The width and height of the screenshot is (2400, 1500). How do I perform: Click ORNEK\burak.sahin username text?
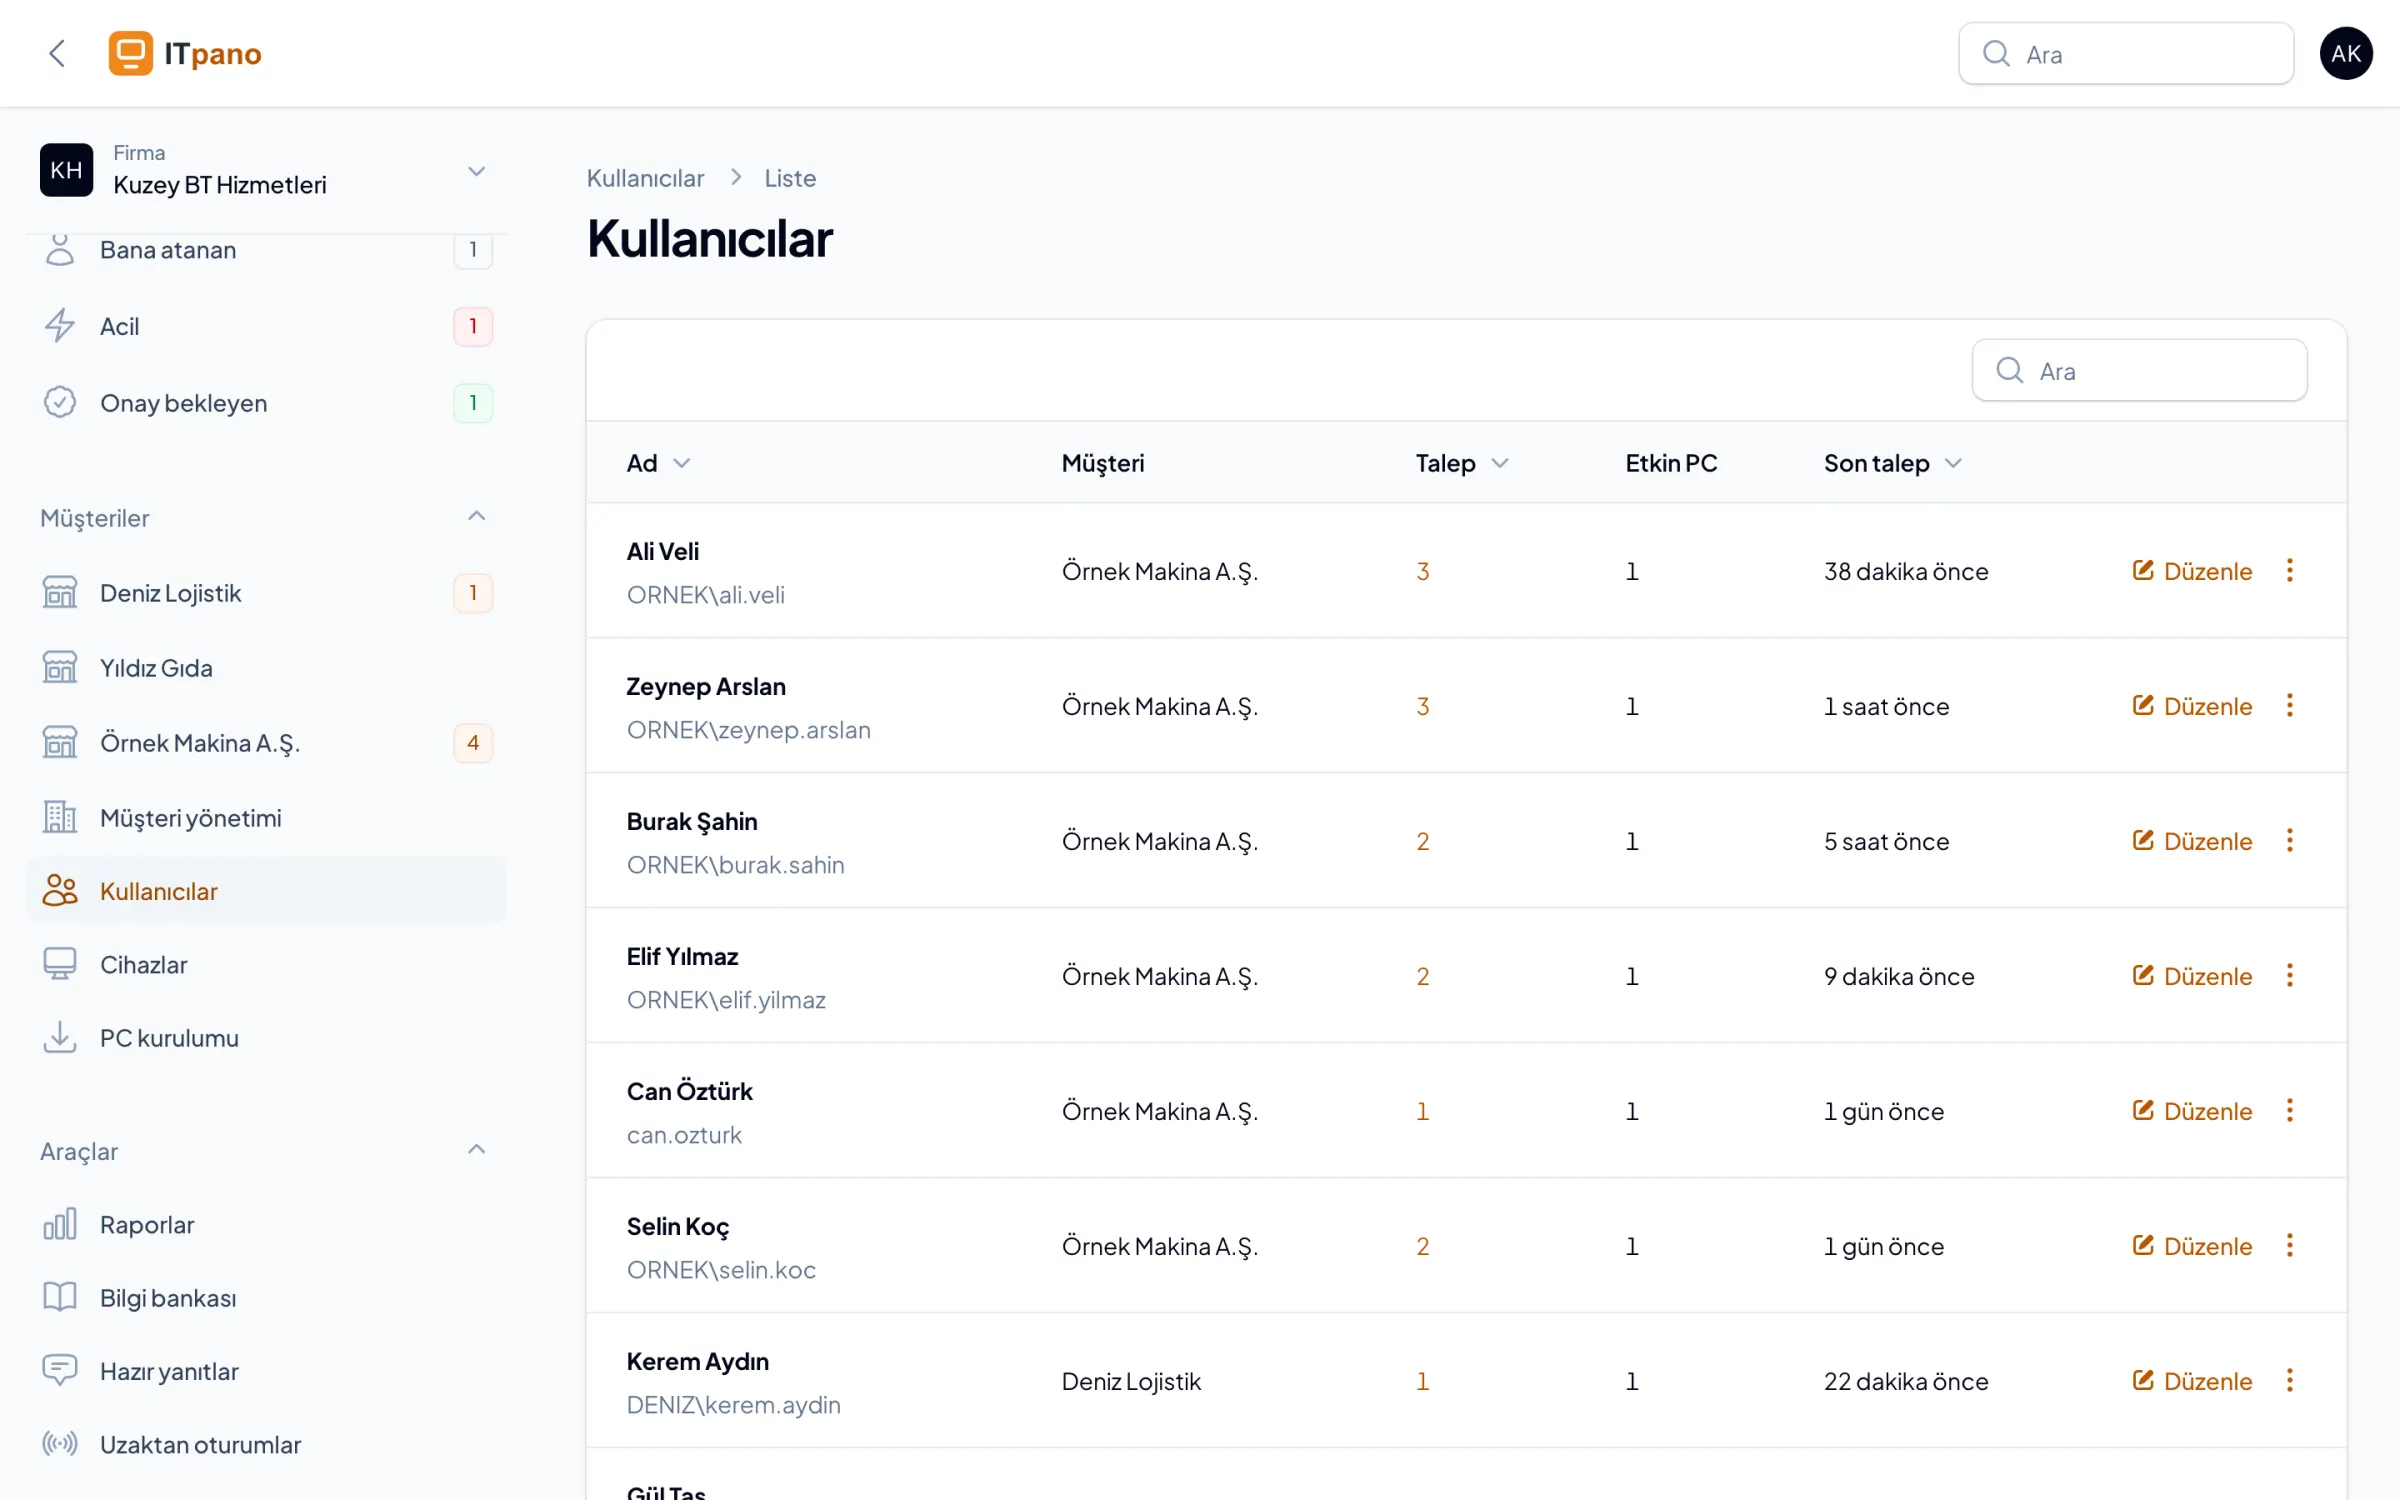735,865
